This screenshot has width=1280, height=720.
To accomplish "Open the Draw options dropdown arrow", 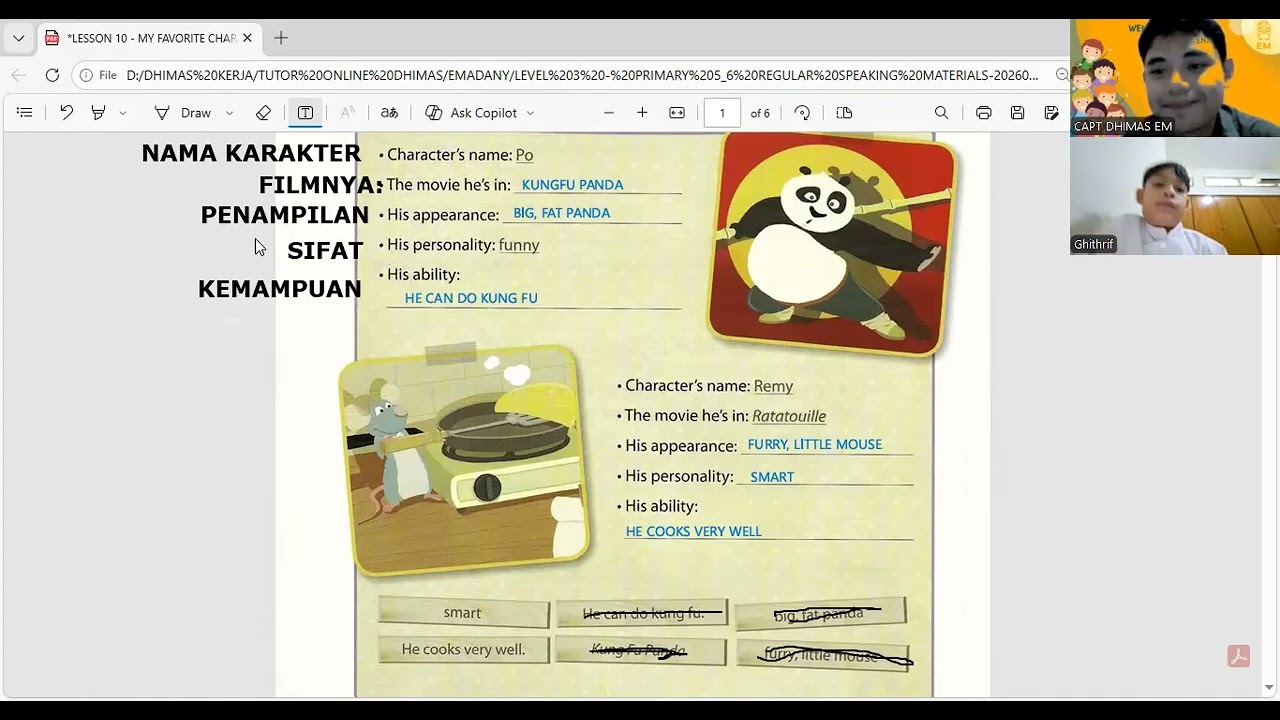I will [x=230, y=113].
